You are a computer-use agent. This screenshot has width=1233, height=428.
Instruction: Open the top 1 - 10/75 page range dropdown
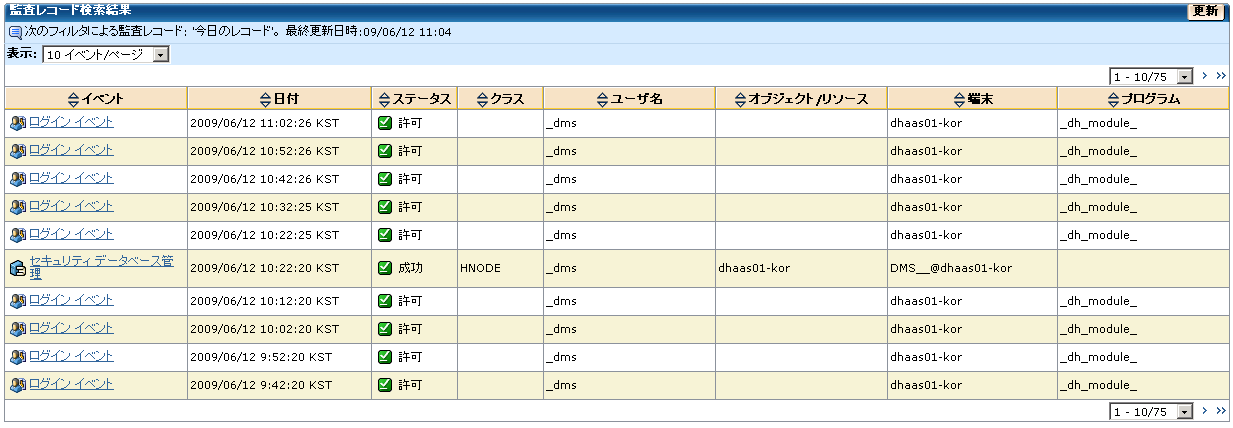click(1152, 76)
